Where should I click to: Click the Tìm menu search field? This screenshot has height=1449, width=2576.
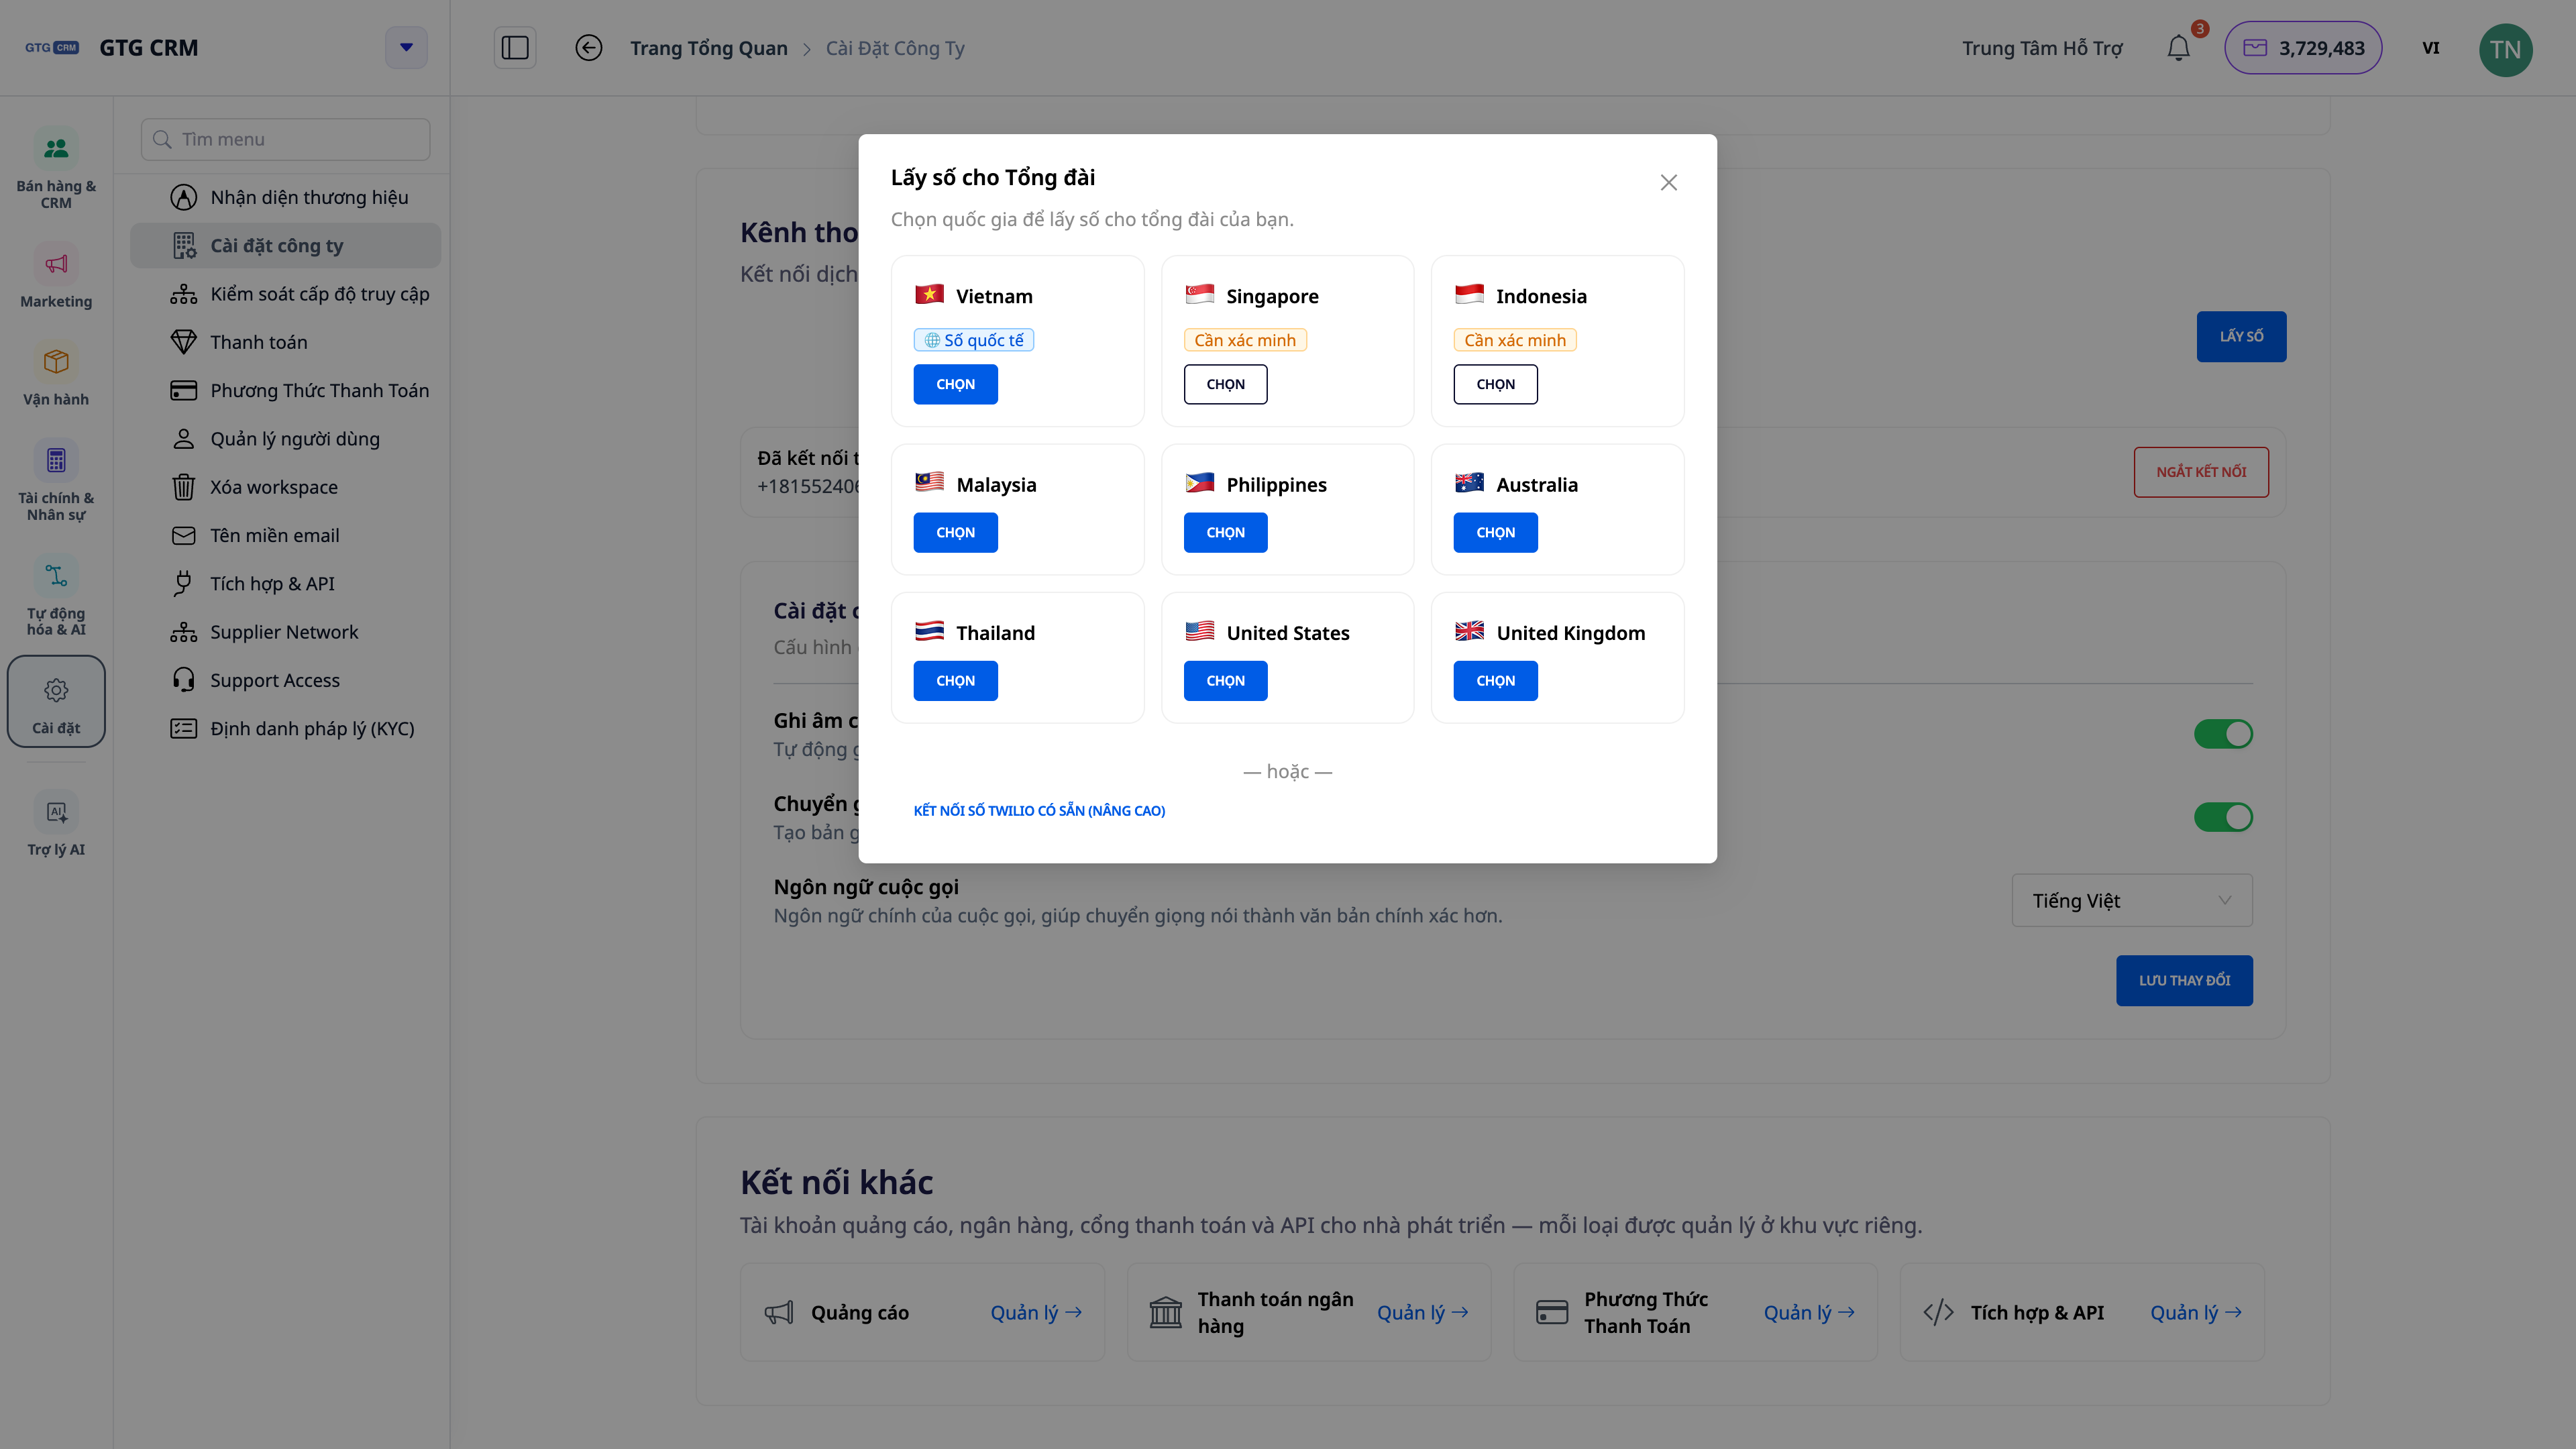tap(286, 139)
